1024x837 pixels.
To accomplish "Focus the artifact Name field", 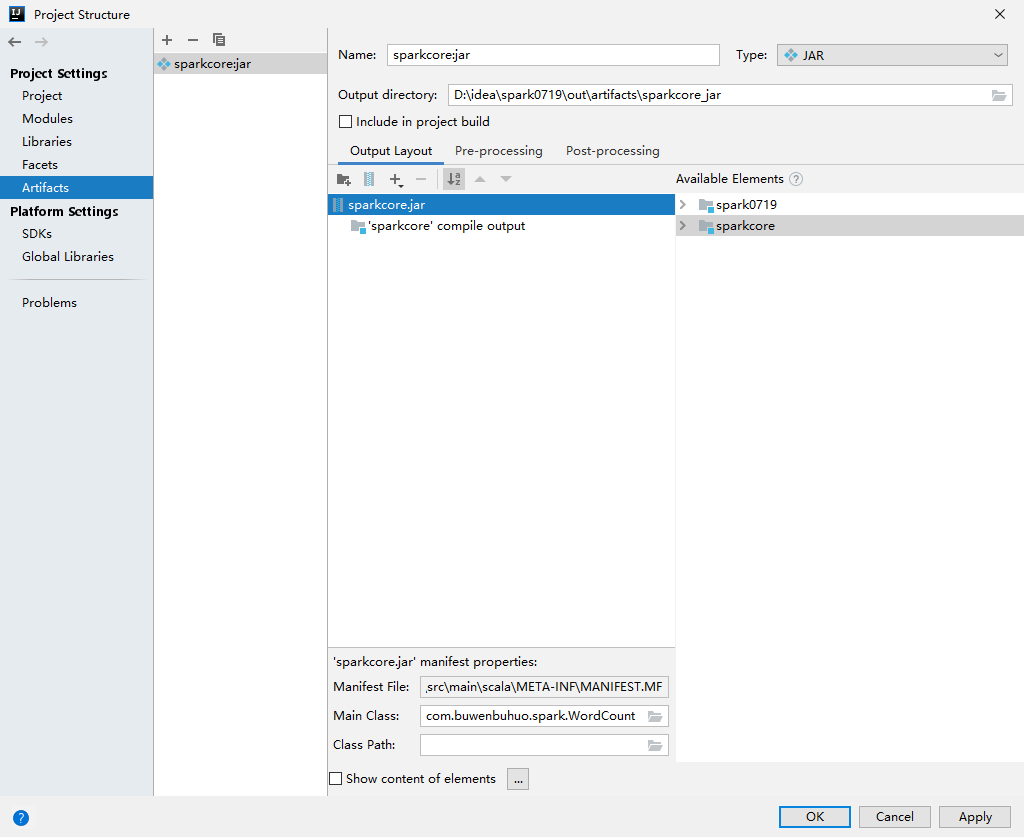I will coord(553,55).
